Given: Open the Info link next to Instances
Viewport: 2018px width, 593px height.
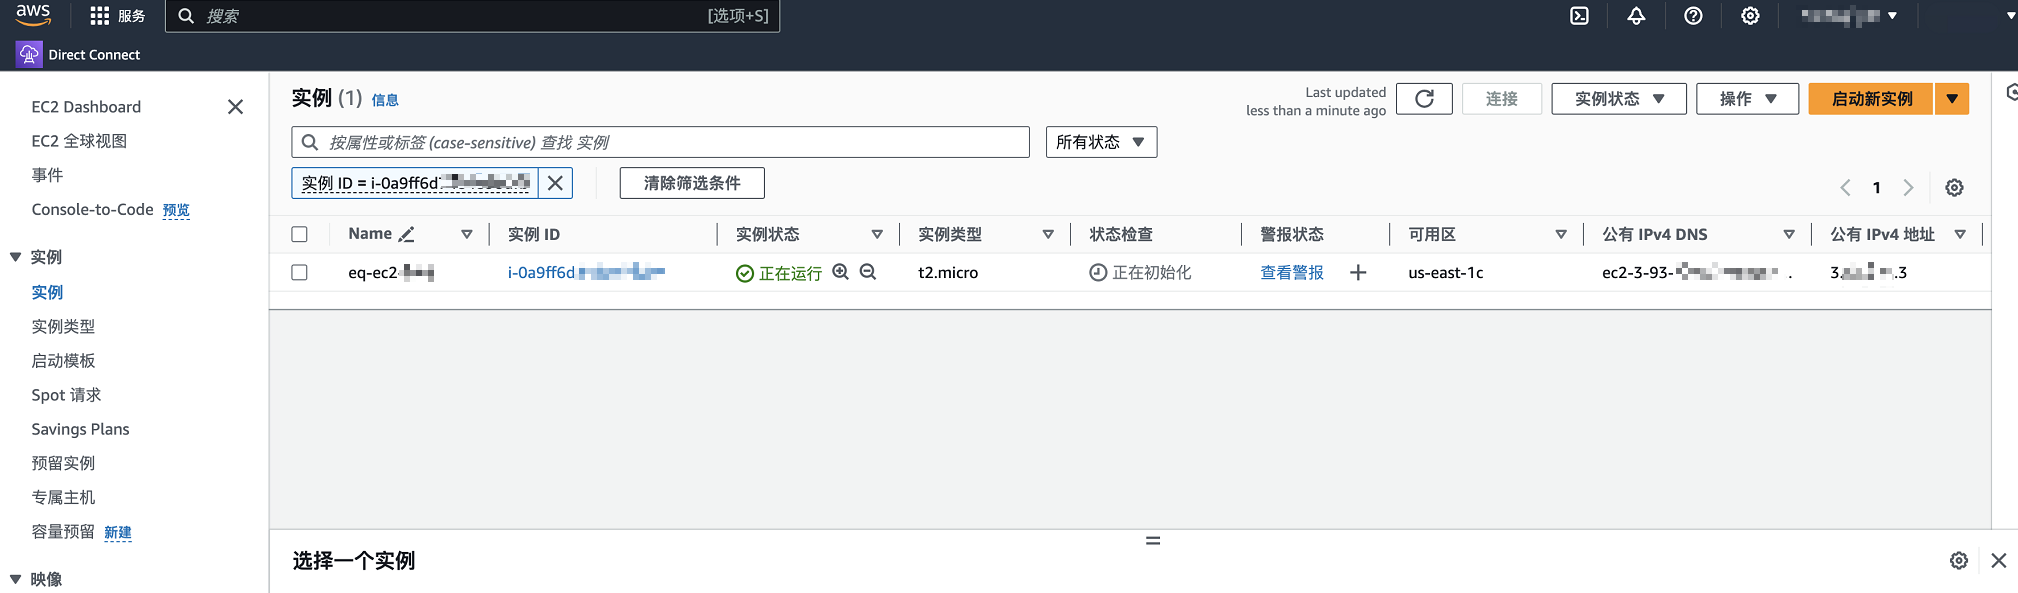Looking at the screenshot, I should click(385, 100).
